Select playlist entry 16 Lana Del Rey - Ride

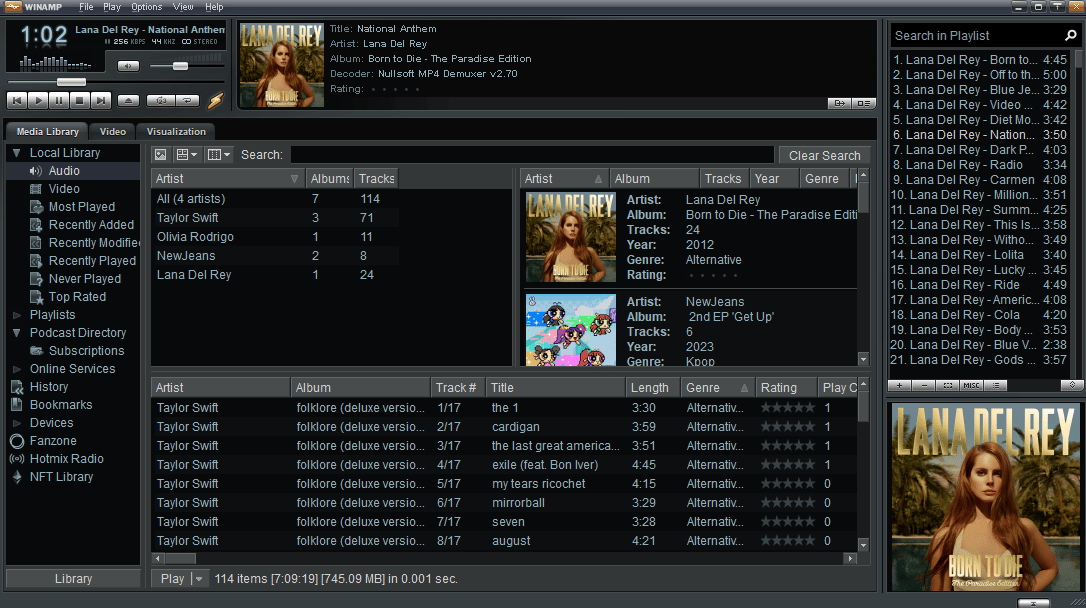[x=979, y=285]
